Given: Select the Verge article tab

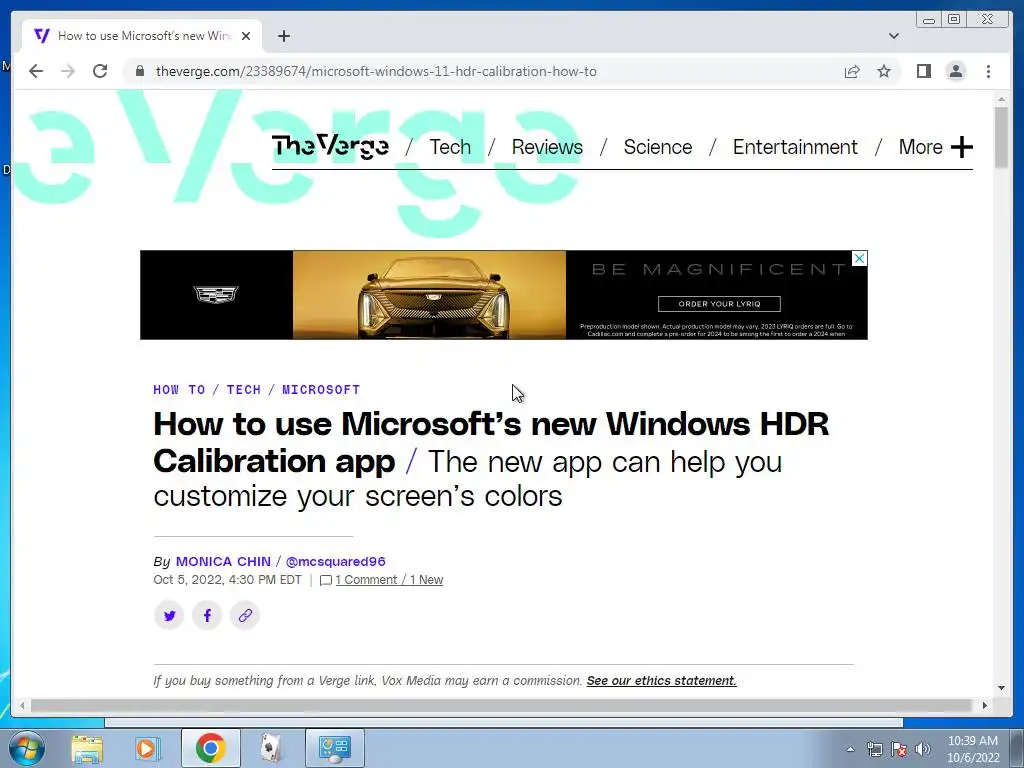Looking at the screenshot, I should click(x=142, y=36).
